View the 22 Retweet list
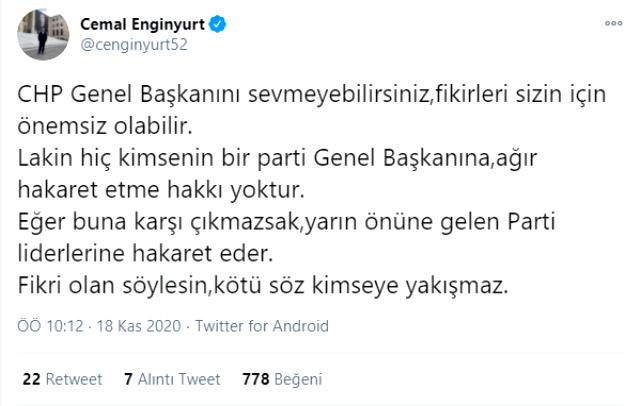This screenshot has height=406, width=640. (x=61, y=379)
